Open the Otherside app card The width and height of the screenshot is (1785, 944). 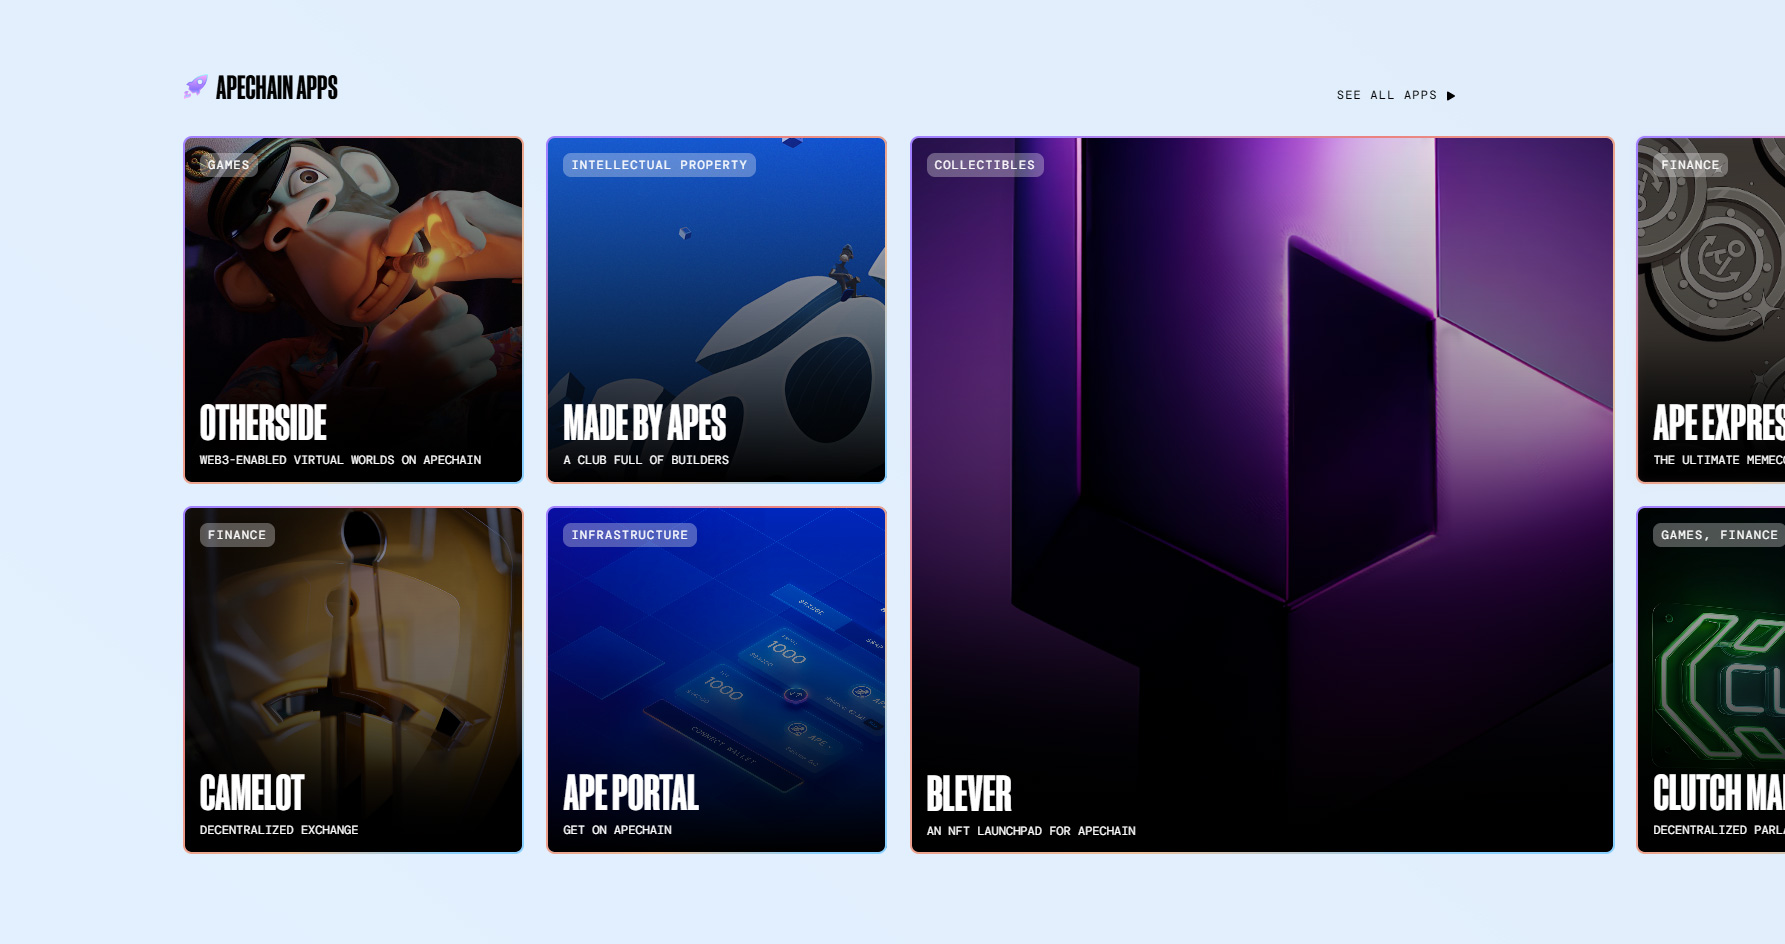(x=353, y=310)
